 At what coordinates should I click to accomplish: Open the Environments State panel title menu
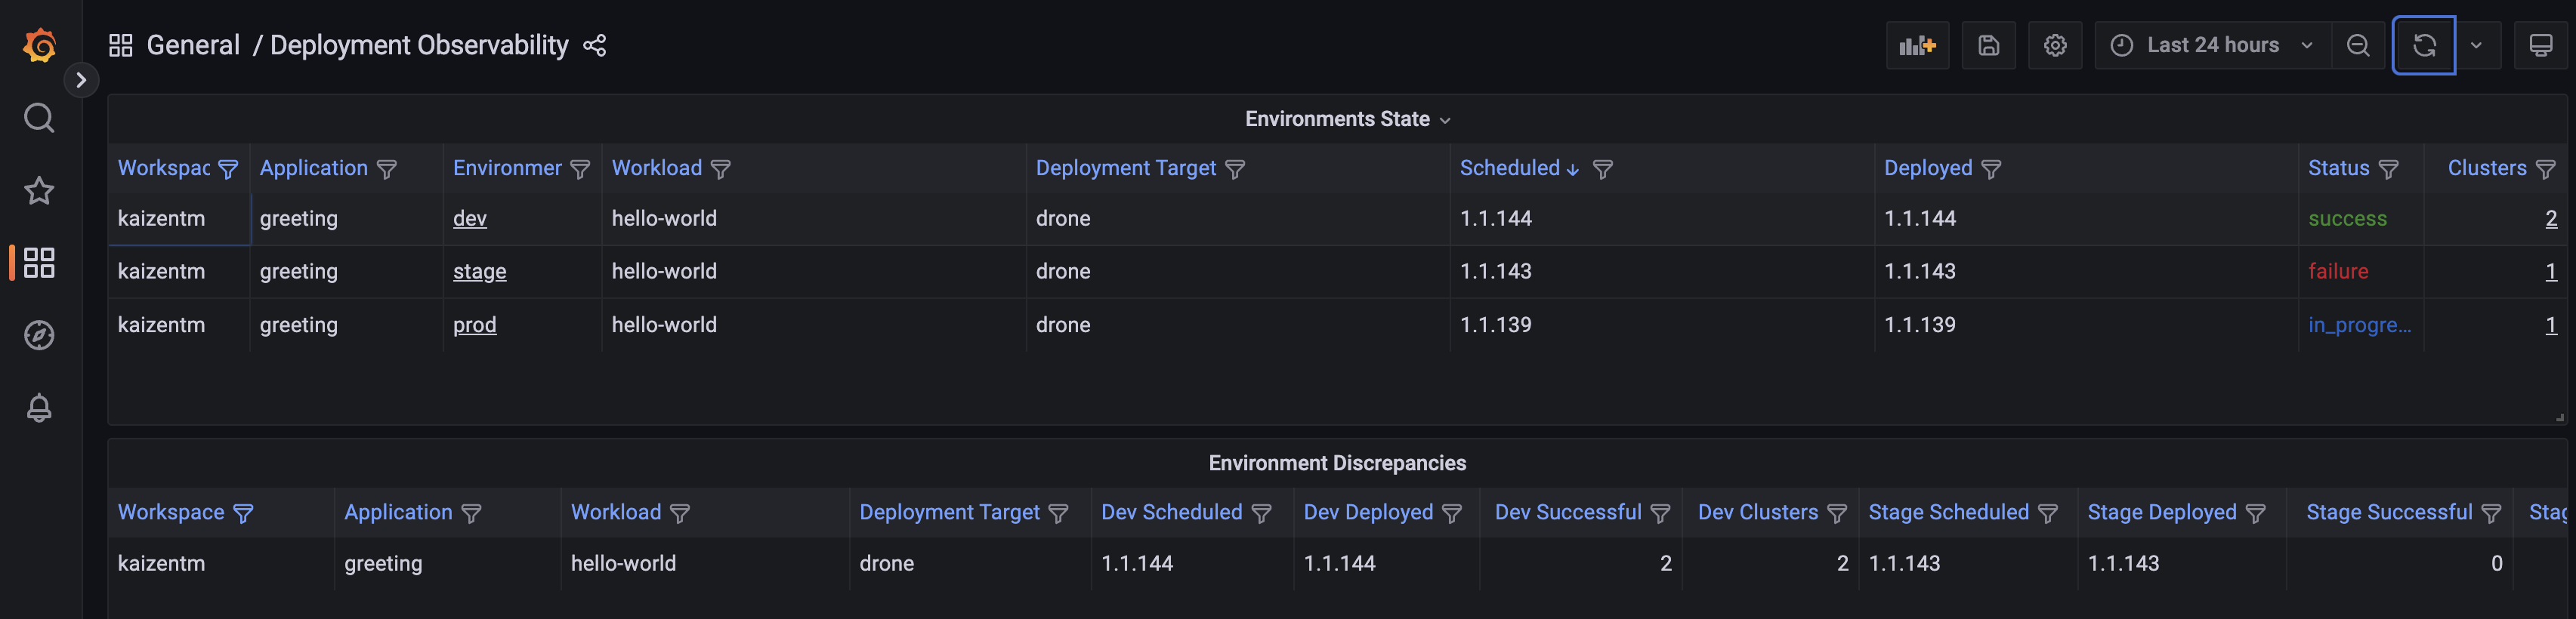(x=1347, y=119)
